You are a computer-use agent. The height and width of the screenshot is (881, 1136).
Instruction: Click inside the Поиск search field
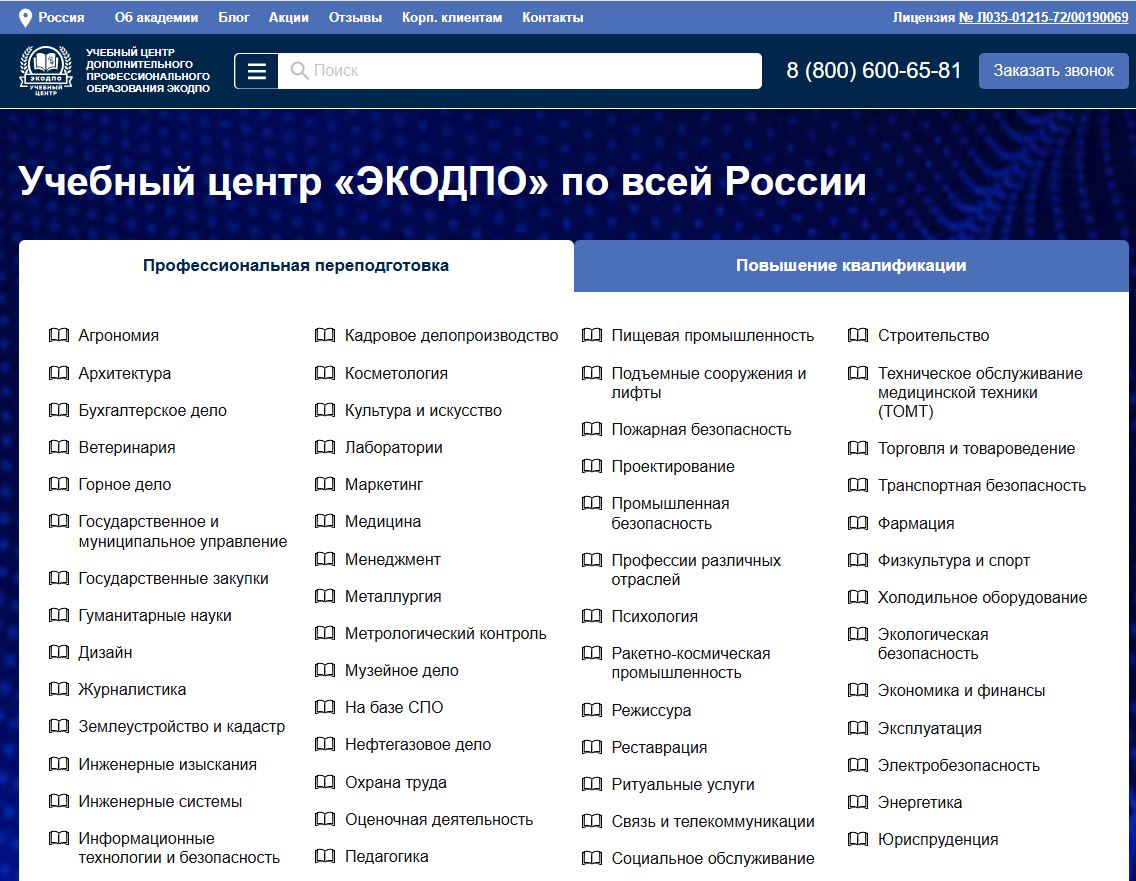coord(450,70)
